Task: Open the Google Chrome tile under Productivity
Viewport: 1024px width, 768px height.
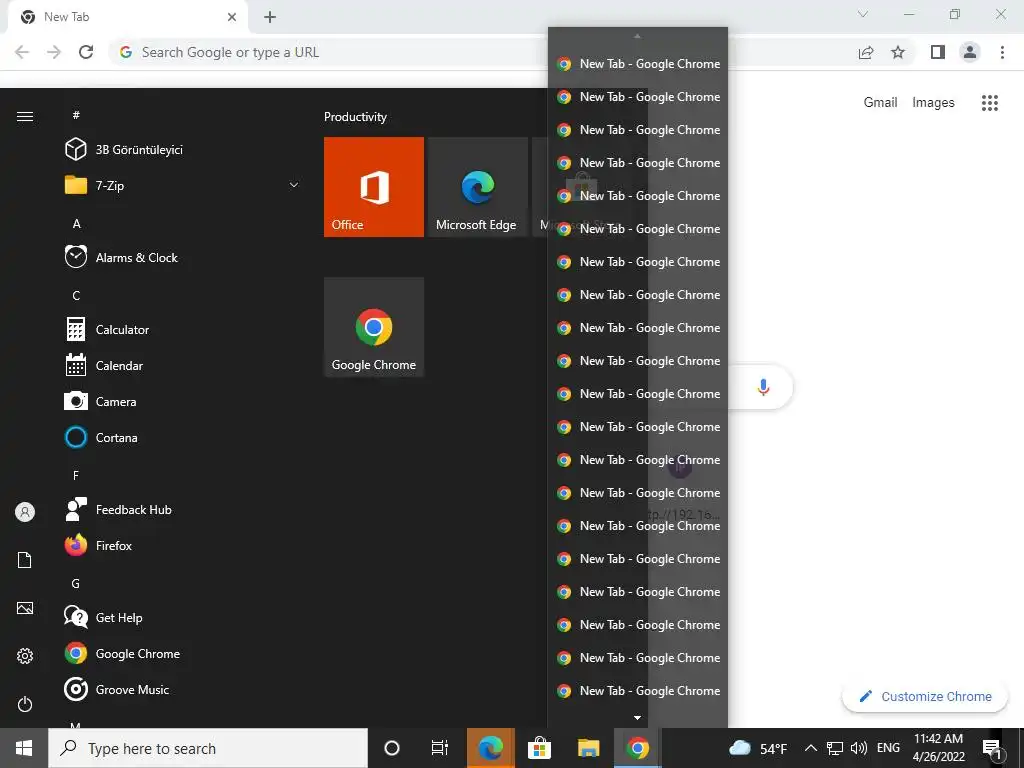Action: (374, 327)
